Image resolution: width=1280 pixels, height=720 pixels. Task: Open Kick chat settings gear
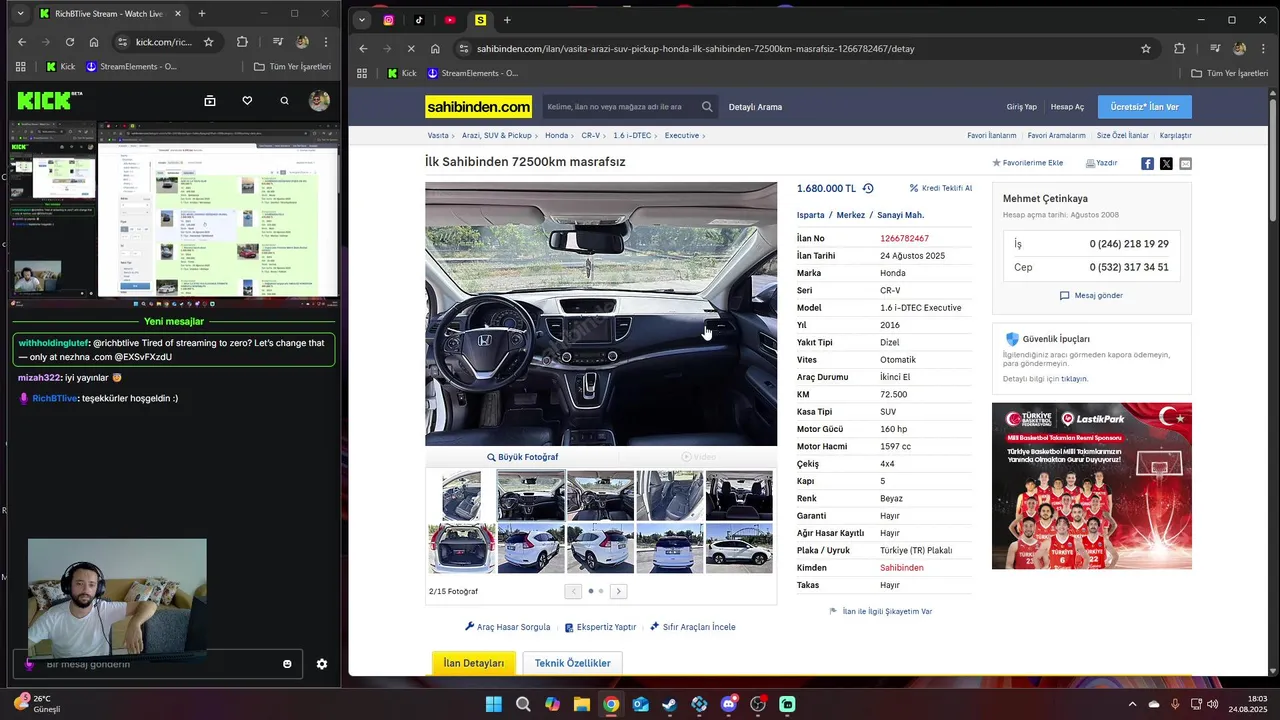click(x=322, y=664)
